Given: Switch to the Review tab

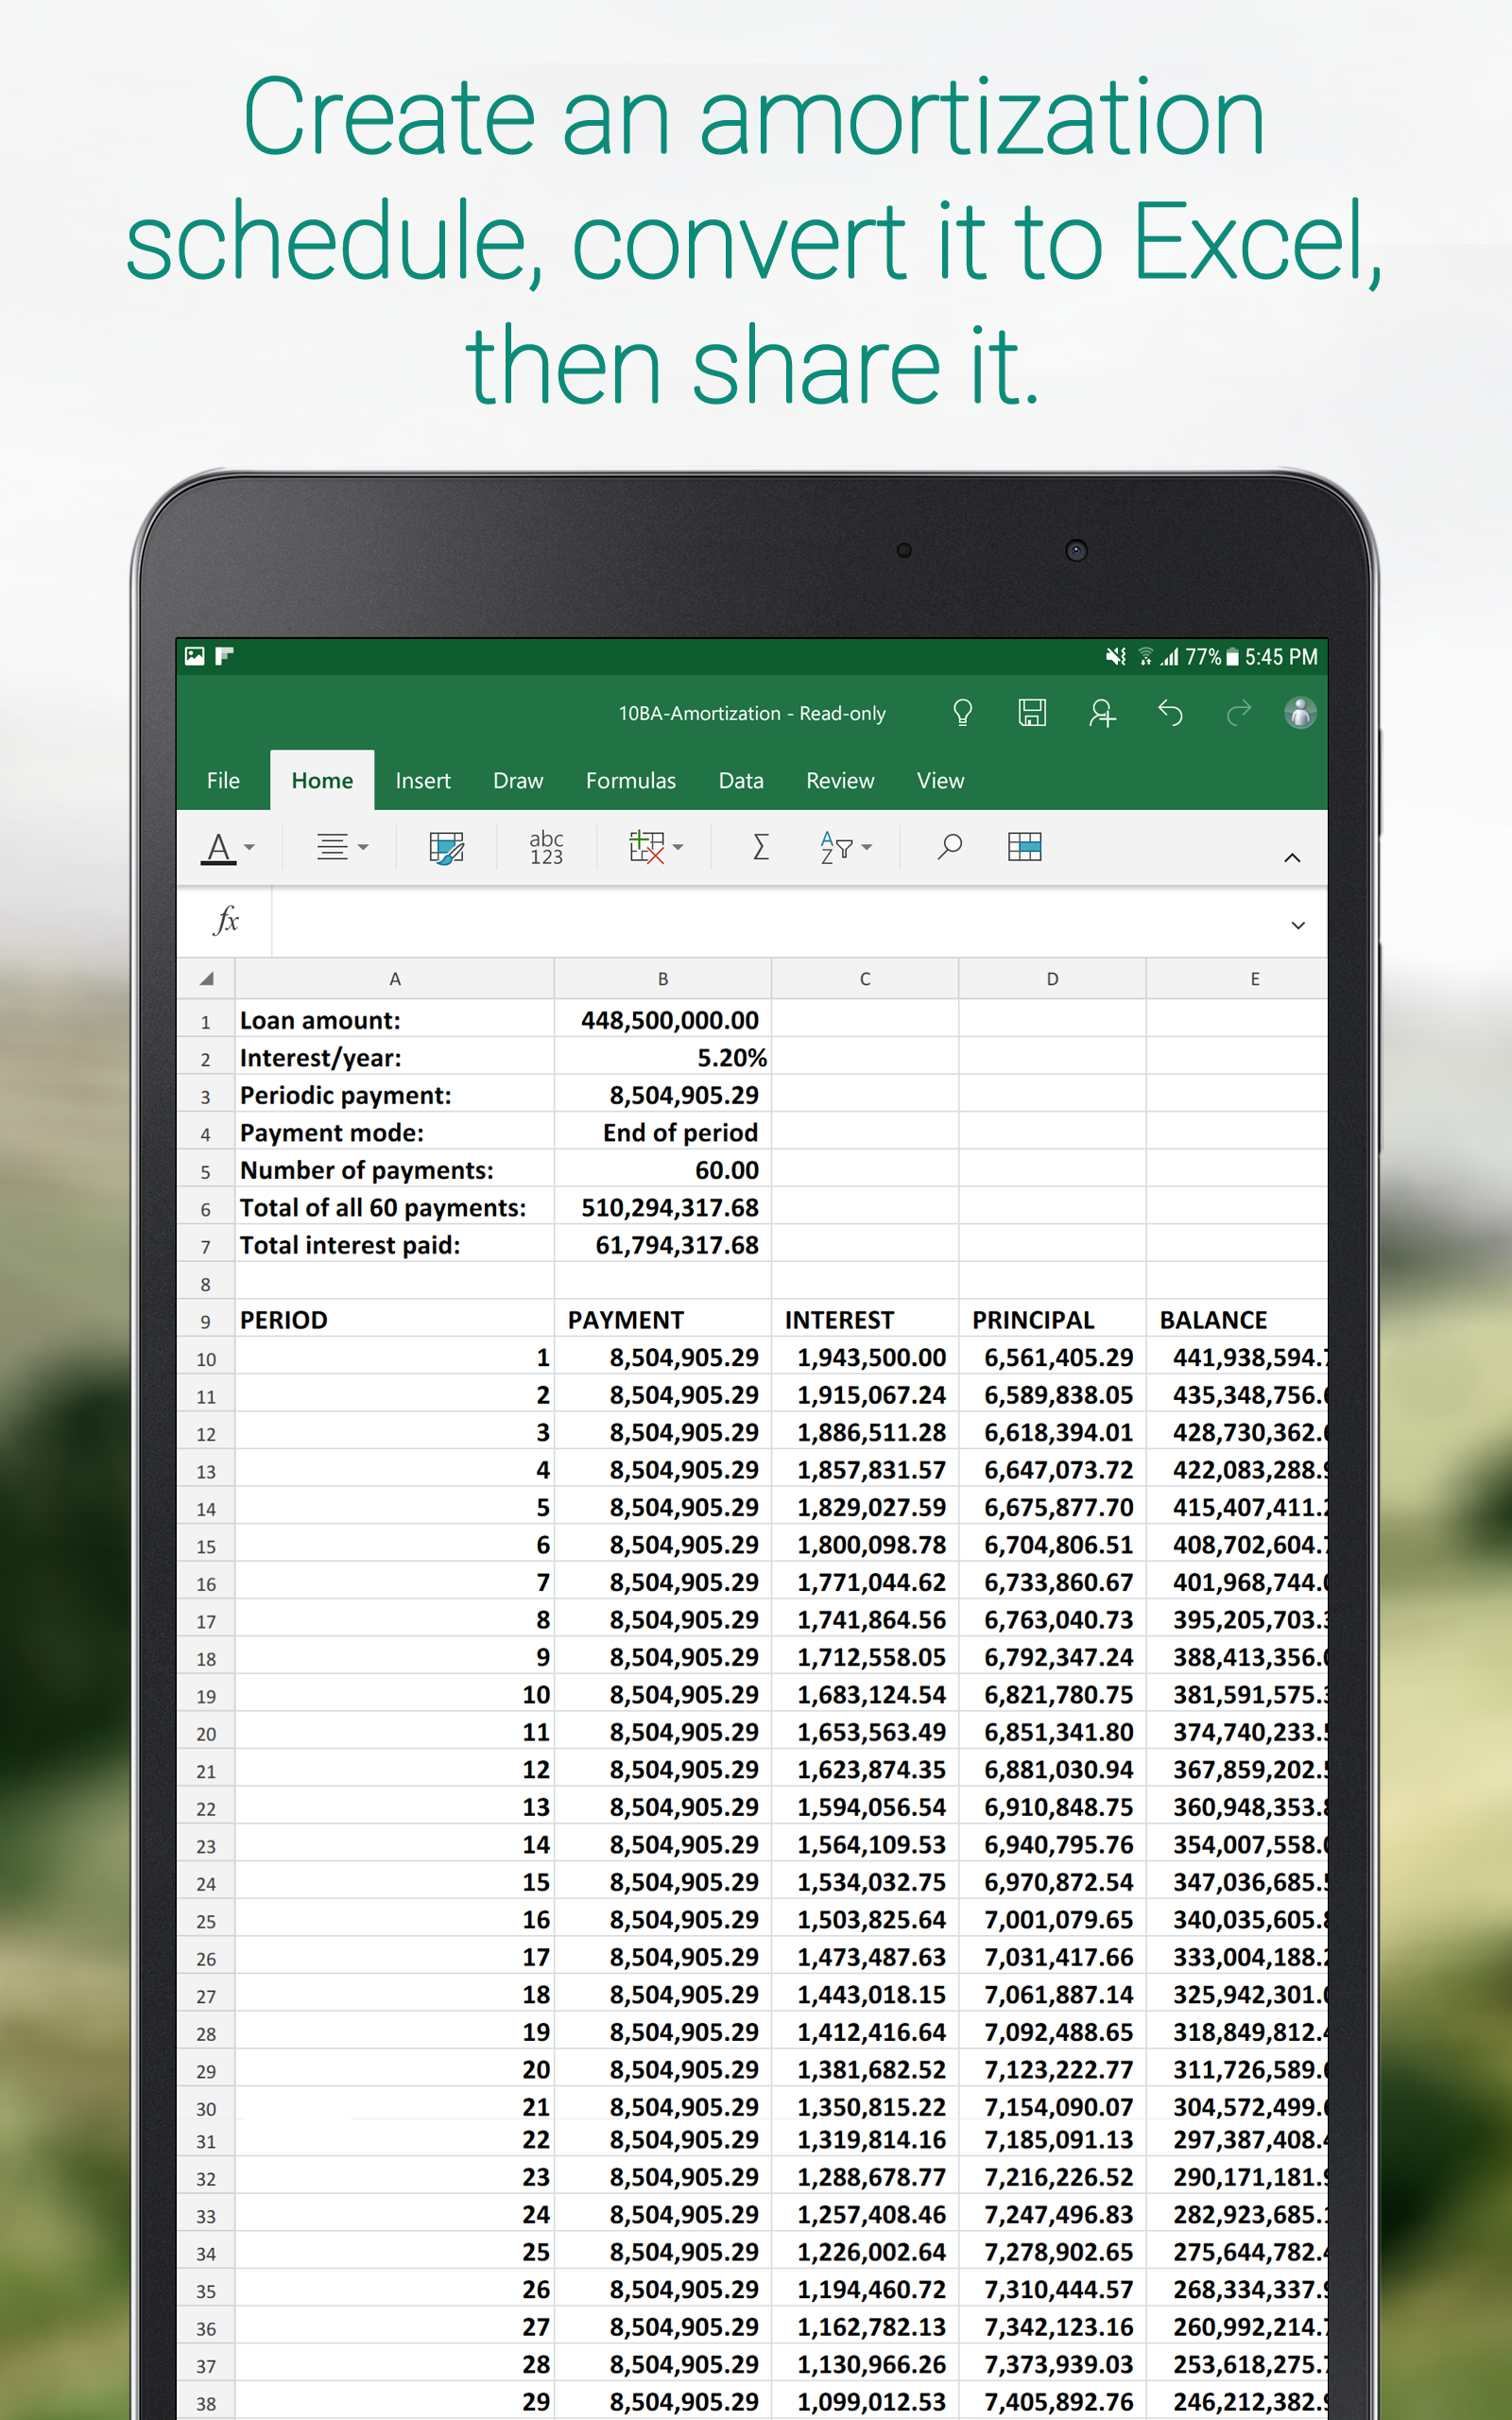Looking at the screenshot, I should tap(840, 780).
